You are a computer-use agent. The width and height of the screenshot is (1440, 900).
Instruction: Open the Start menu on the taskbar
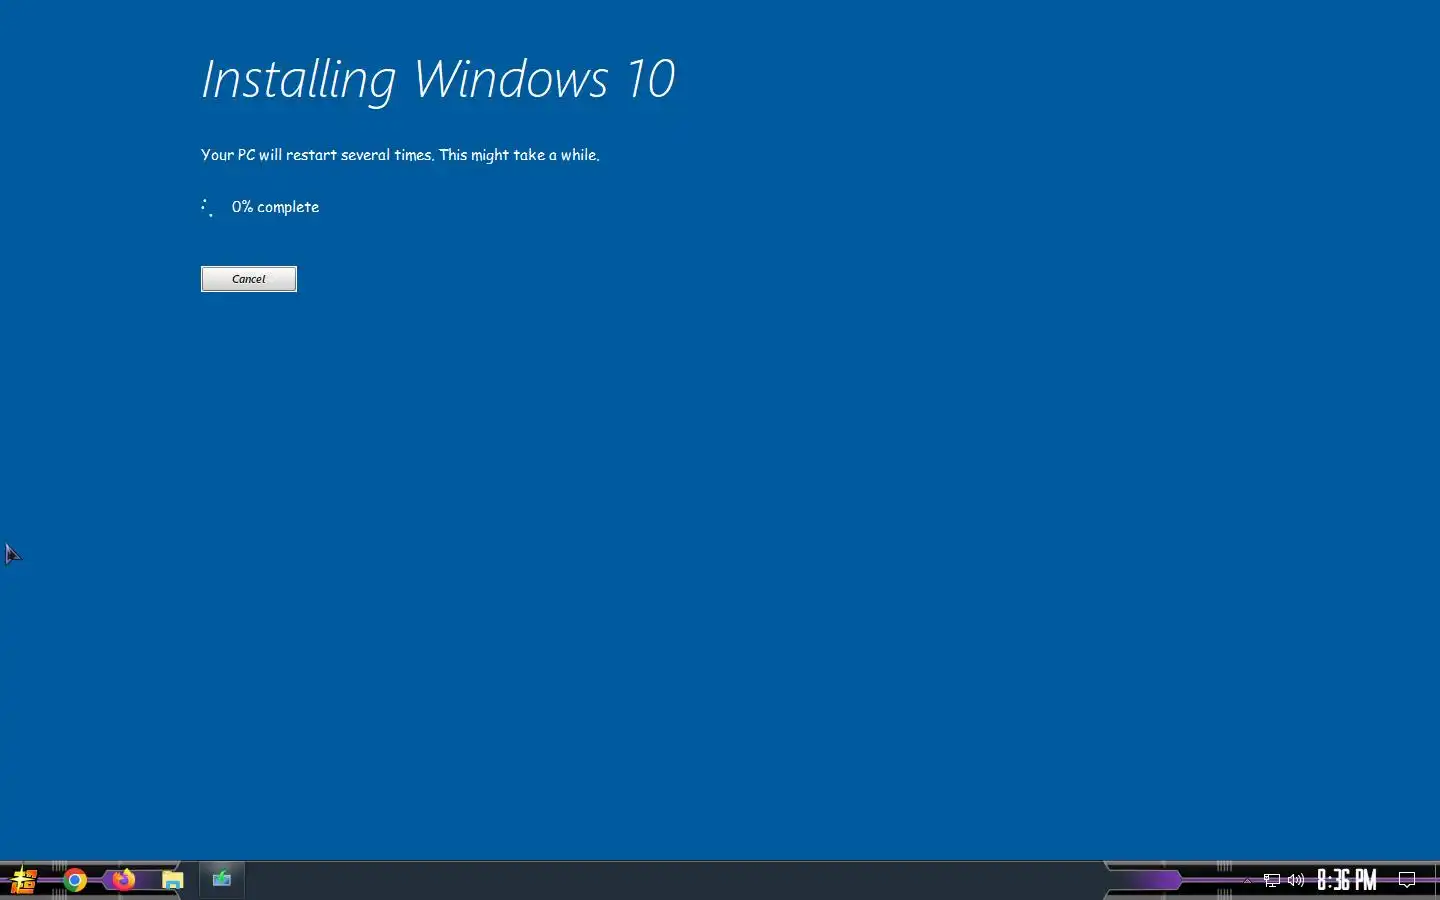[23, 880]
